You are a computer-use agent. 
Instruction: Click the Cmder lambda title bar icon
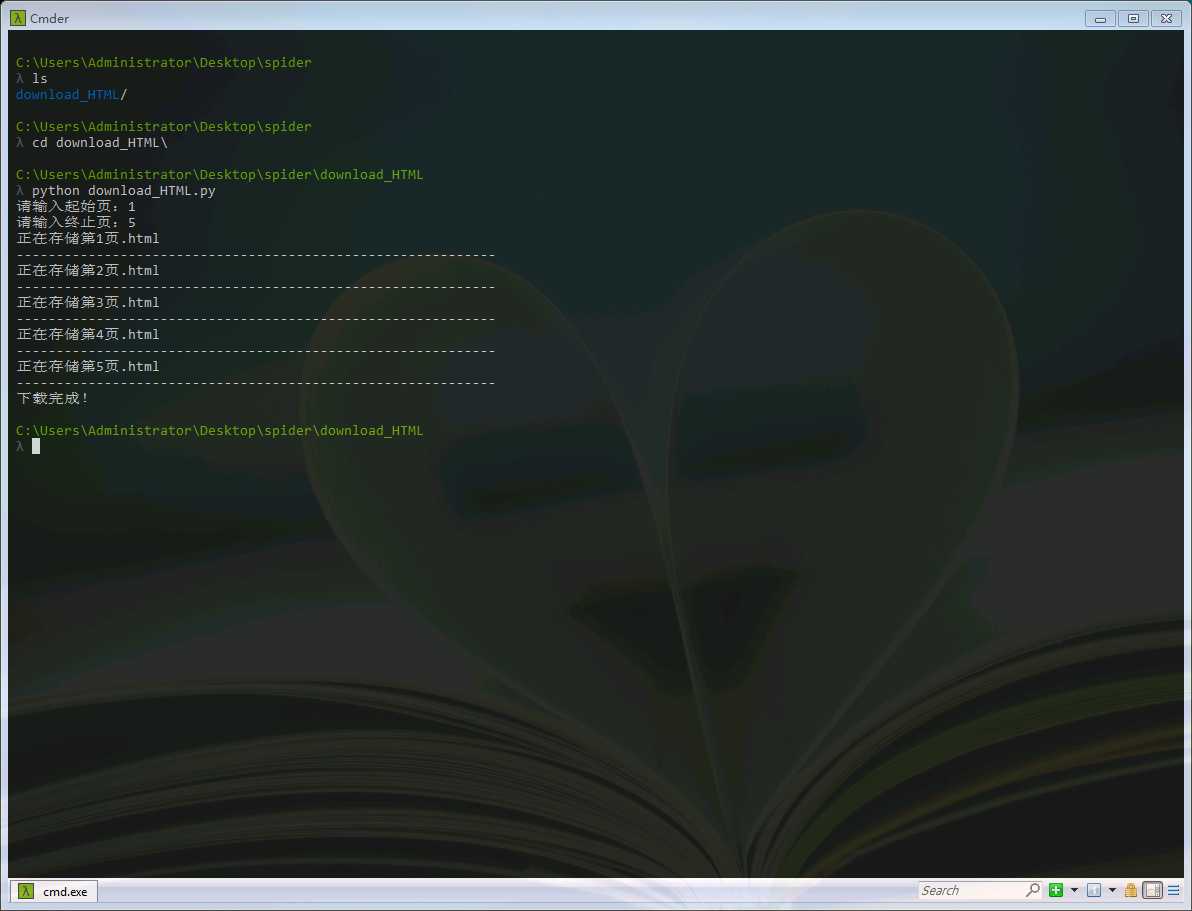[x=17, y=17]
